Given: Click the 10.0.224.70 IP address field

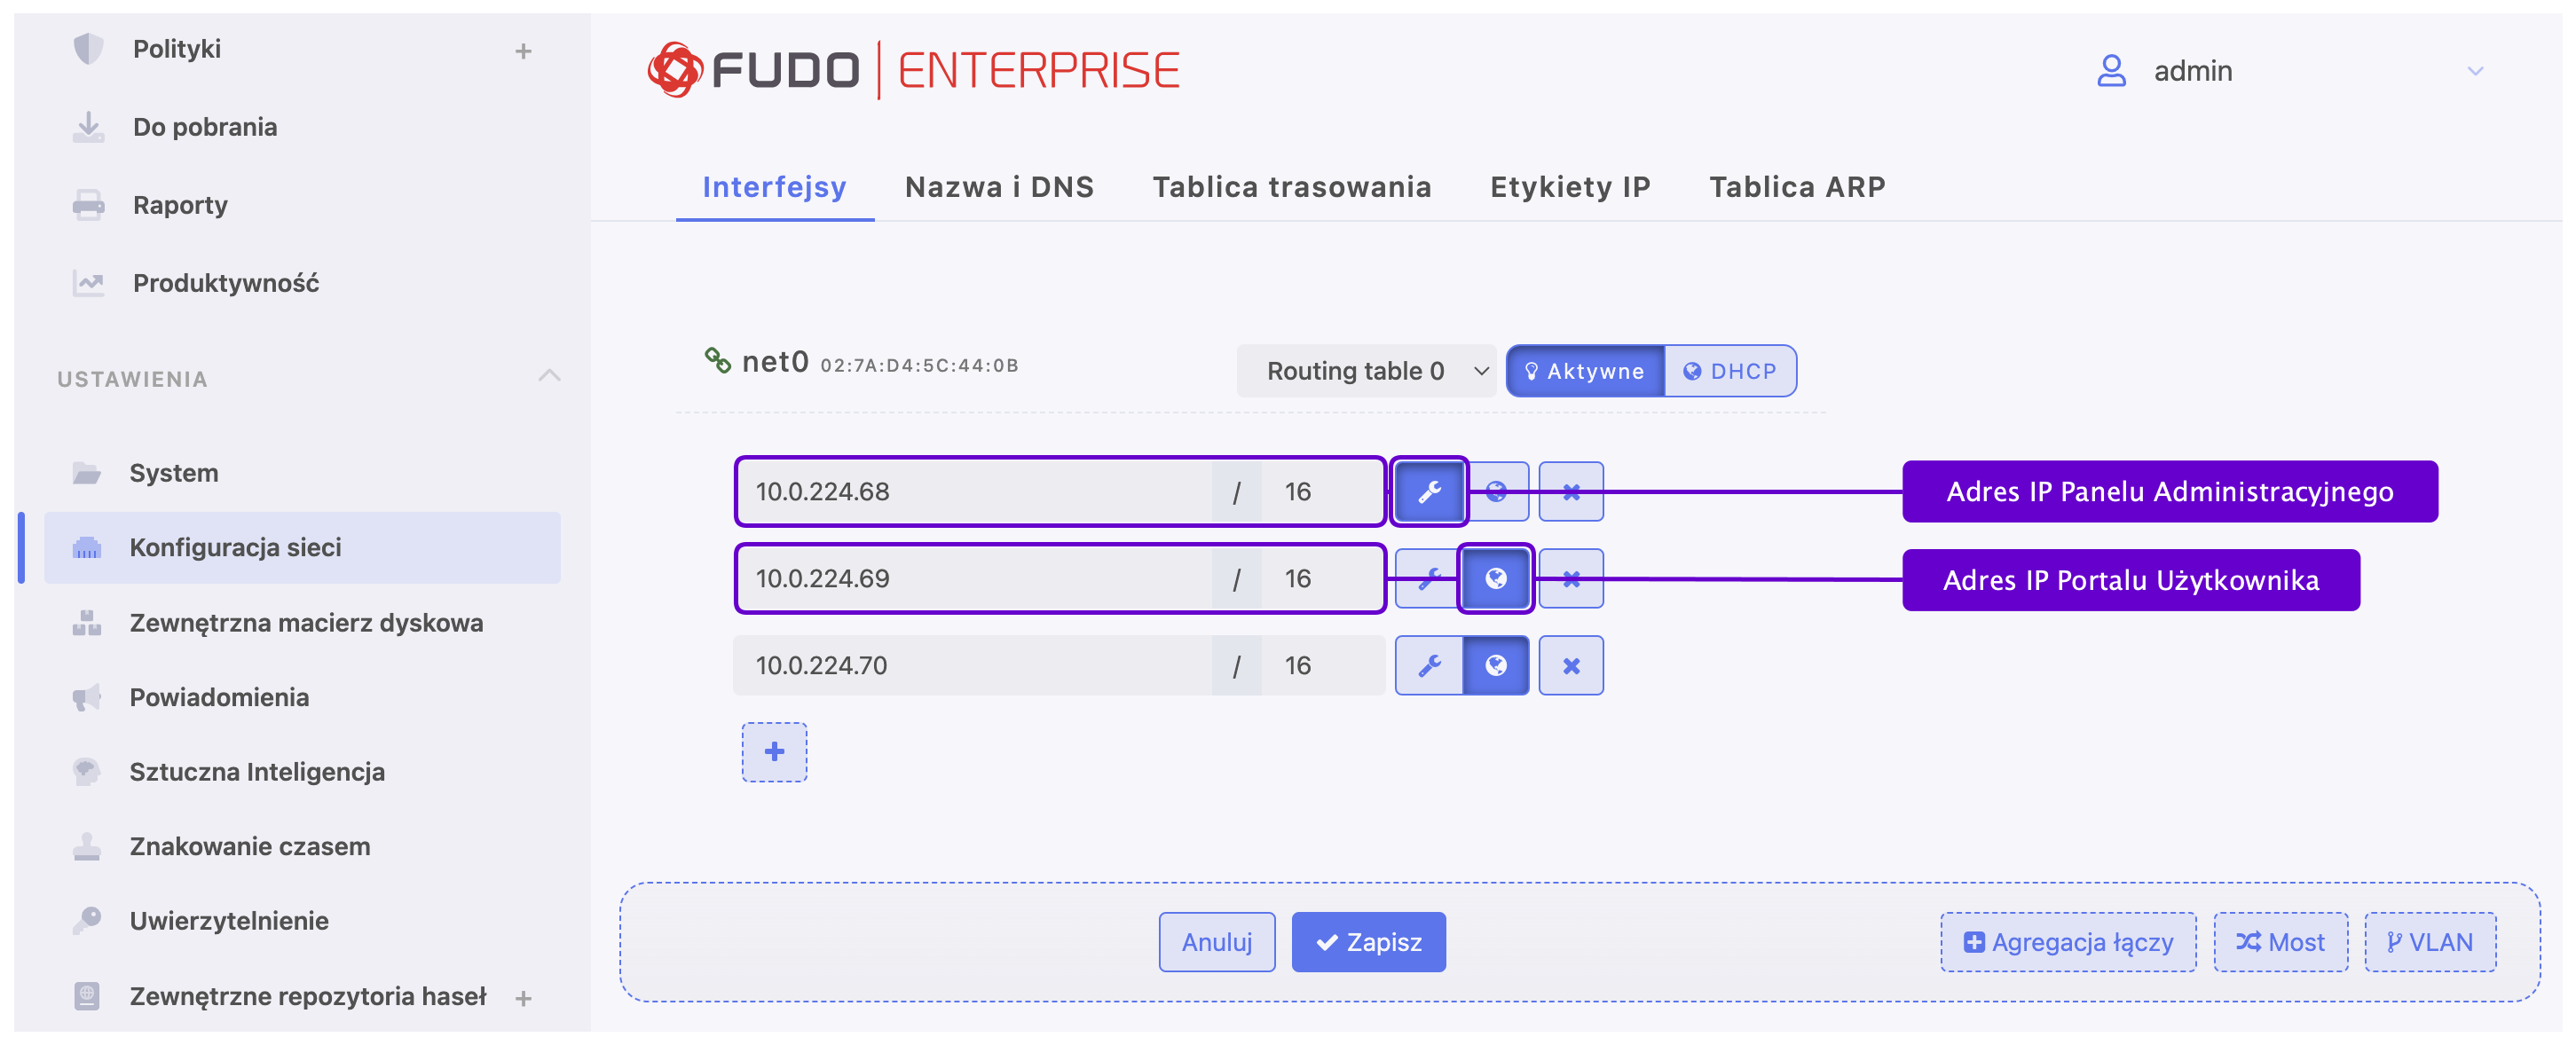Looking at the screenshot, I should point(970,665).
